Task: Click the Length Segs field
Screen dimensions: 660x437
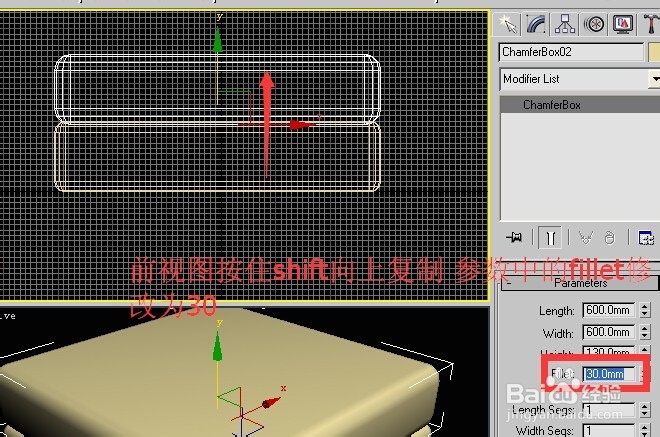Action: pos(609,410)
